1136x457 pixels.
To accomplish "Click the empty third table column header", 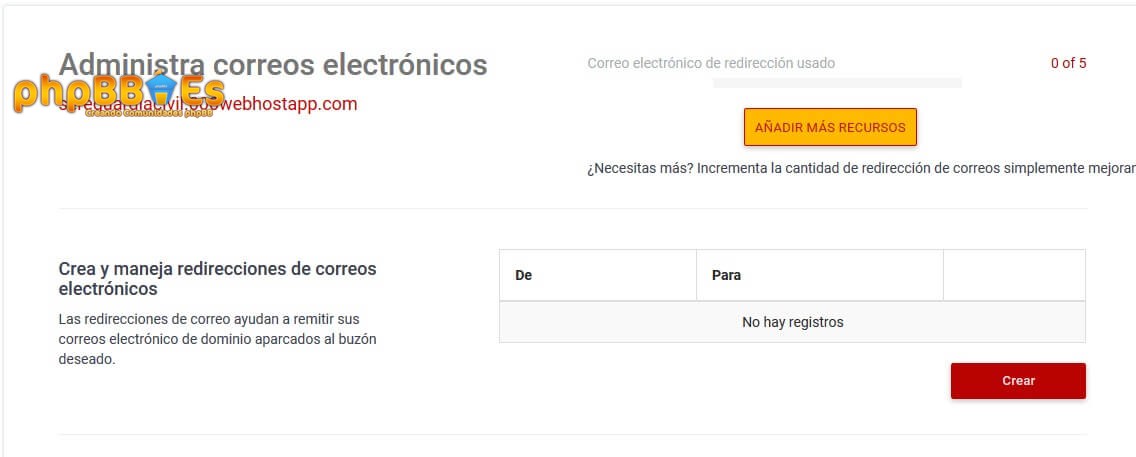I will tap(1013, 275).
